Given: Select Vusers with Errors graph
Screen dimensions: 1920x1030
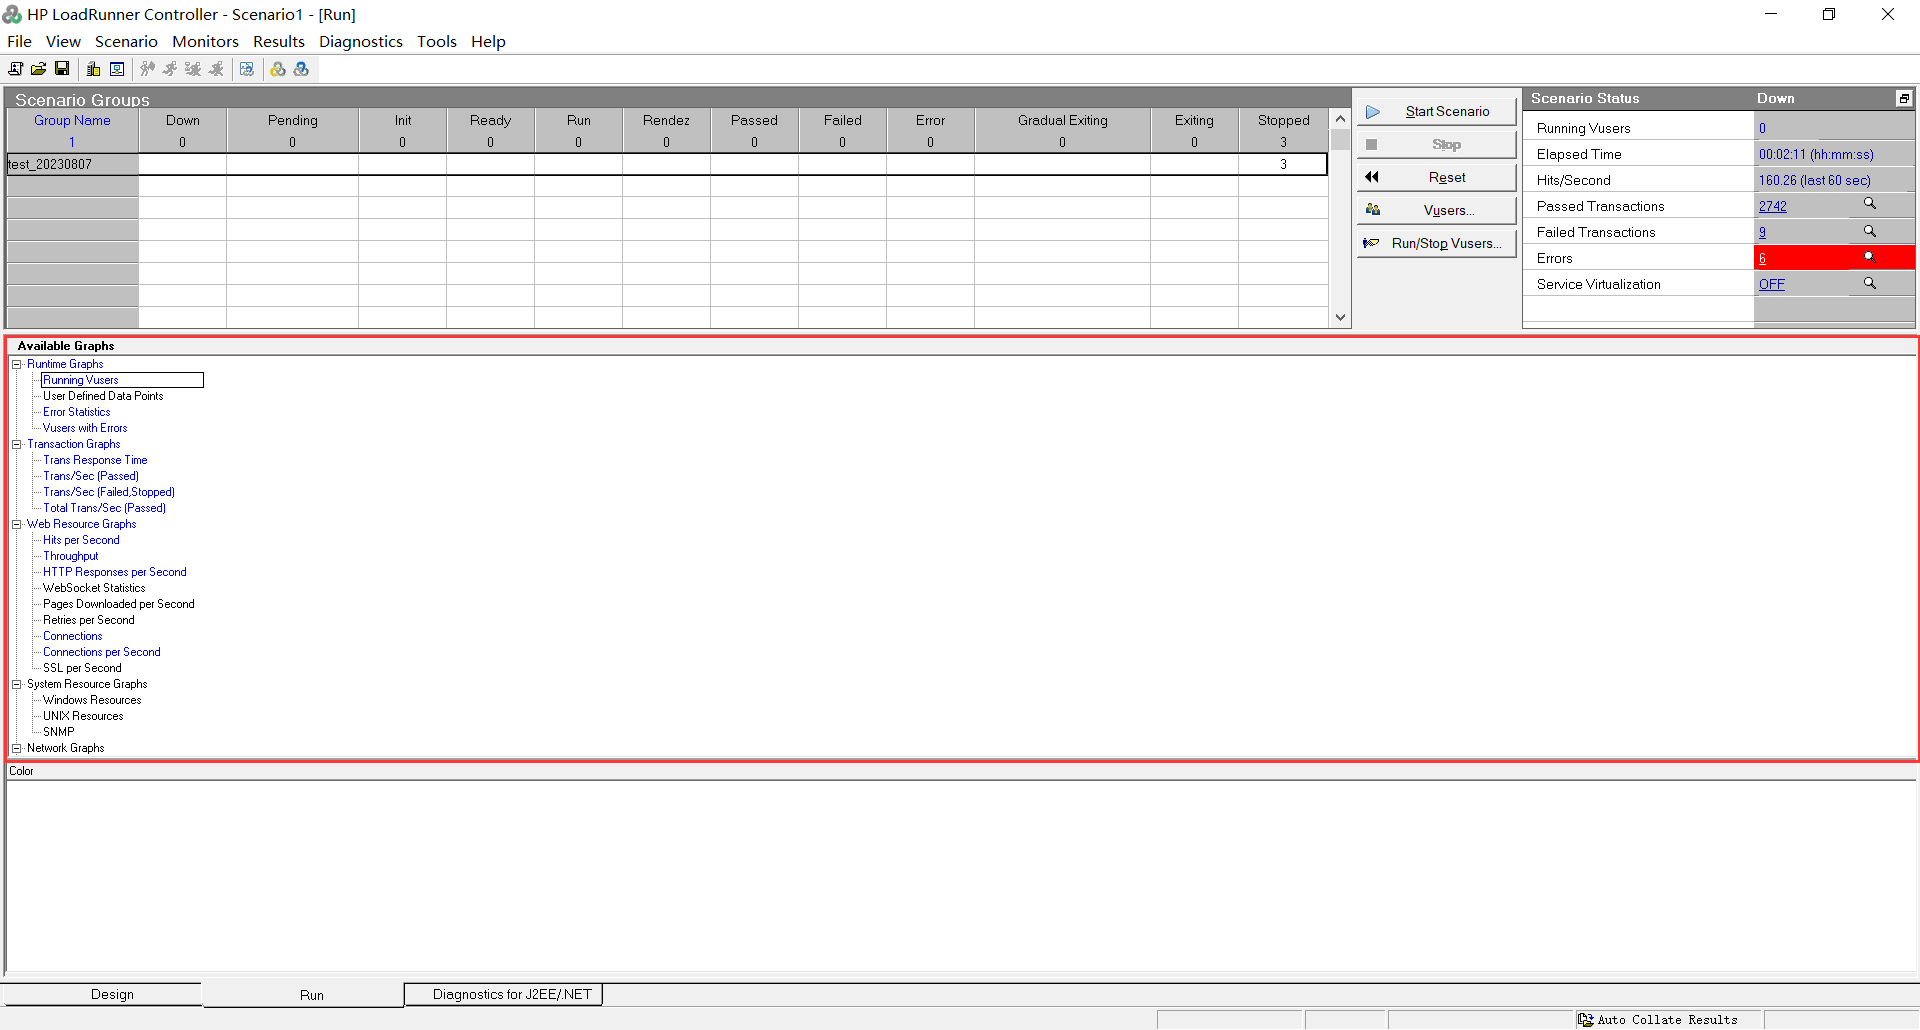Looking at the screenshot, I should [85, 428].
